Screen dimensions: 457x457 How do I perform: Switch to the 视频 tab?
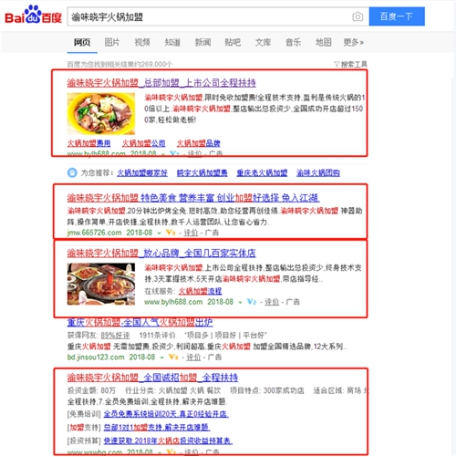(142, 42)
